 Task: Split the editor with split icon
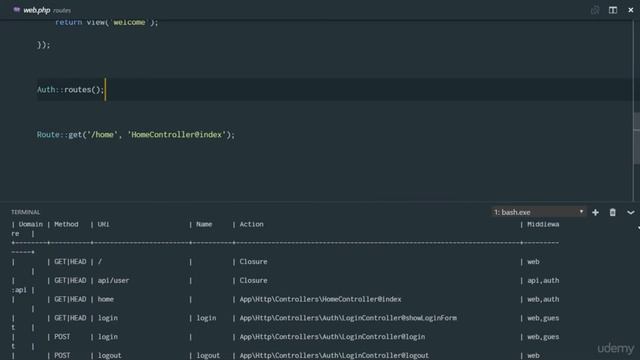pos(613,10)
